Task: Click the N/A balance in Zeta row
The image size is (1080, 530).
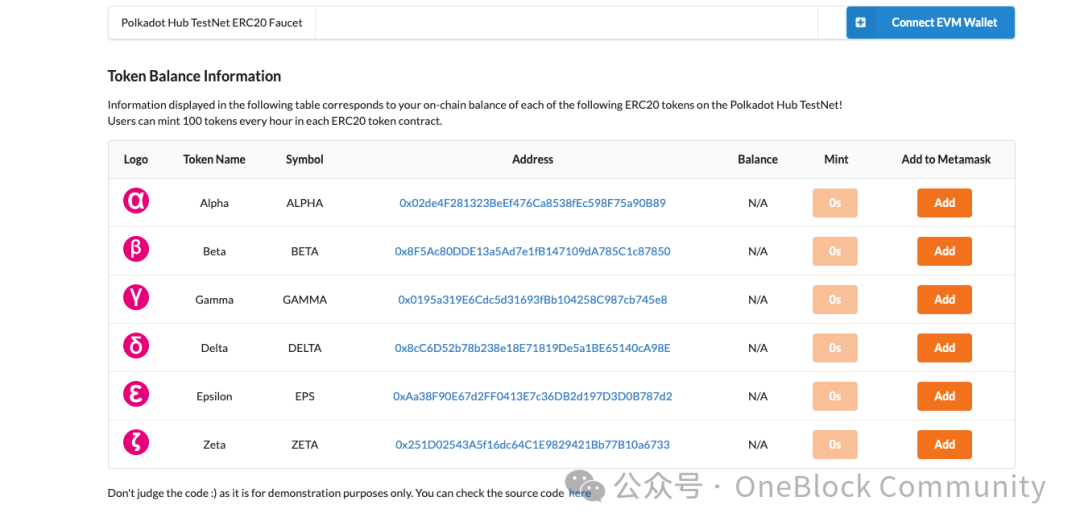Action: (758, 445)
